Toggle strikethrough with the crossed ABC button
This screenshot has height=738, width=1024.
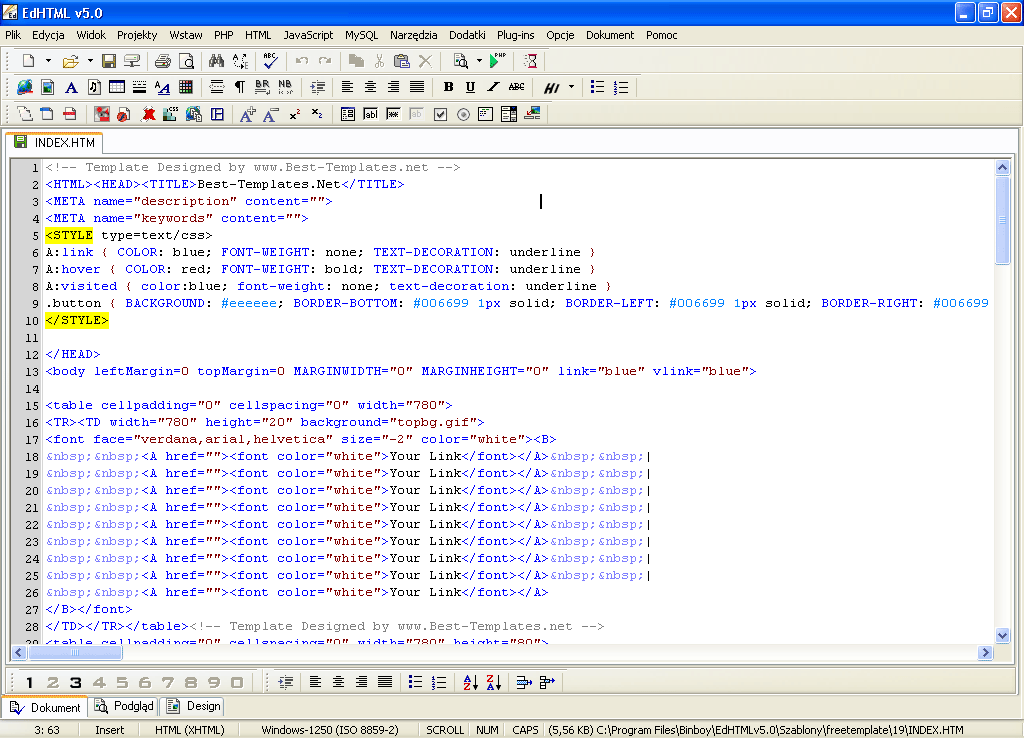517,87
